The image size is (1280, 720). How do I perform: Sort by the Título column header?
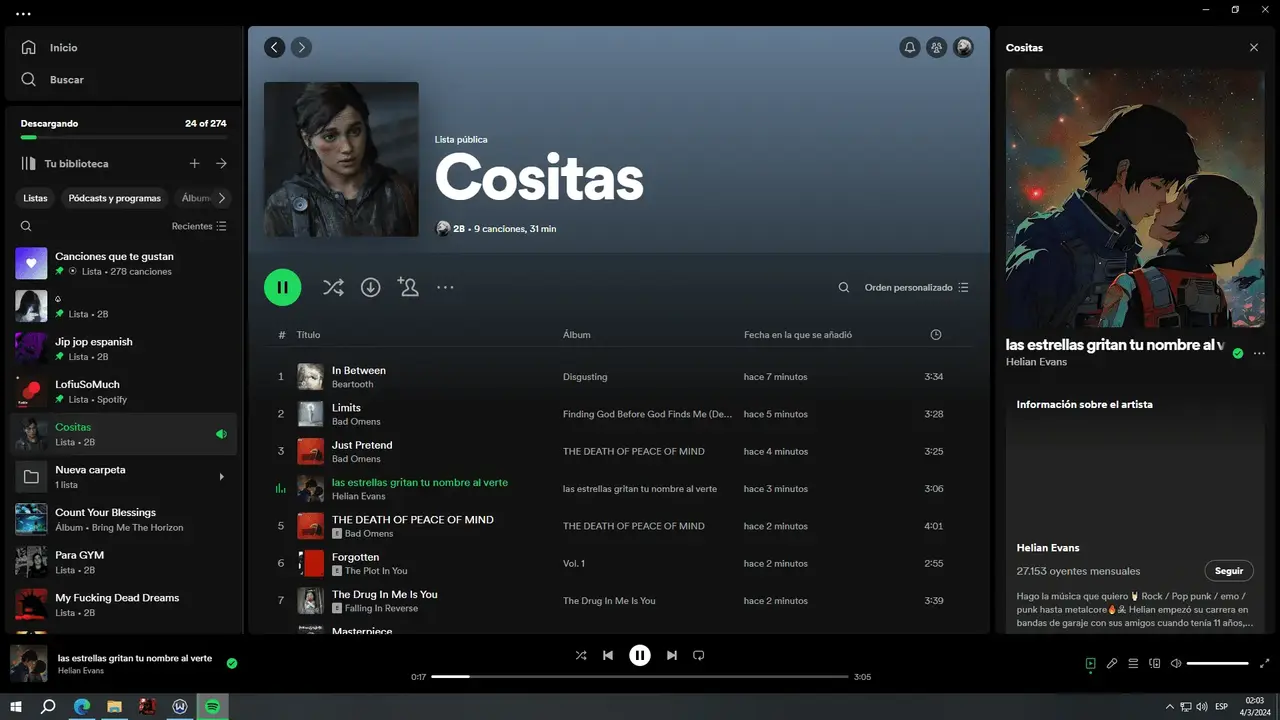pos(308,335)
